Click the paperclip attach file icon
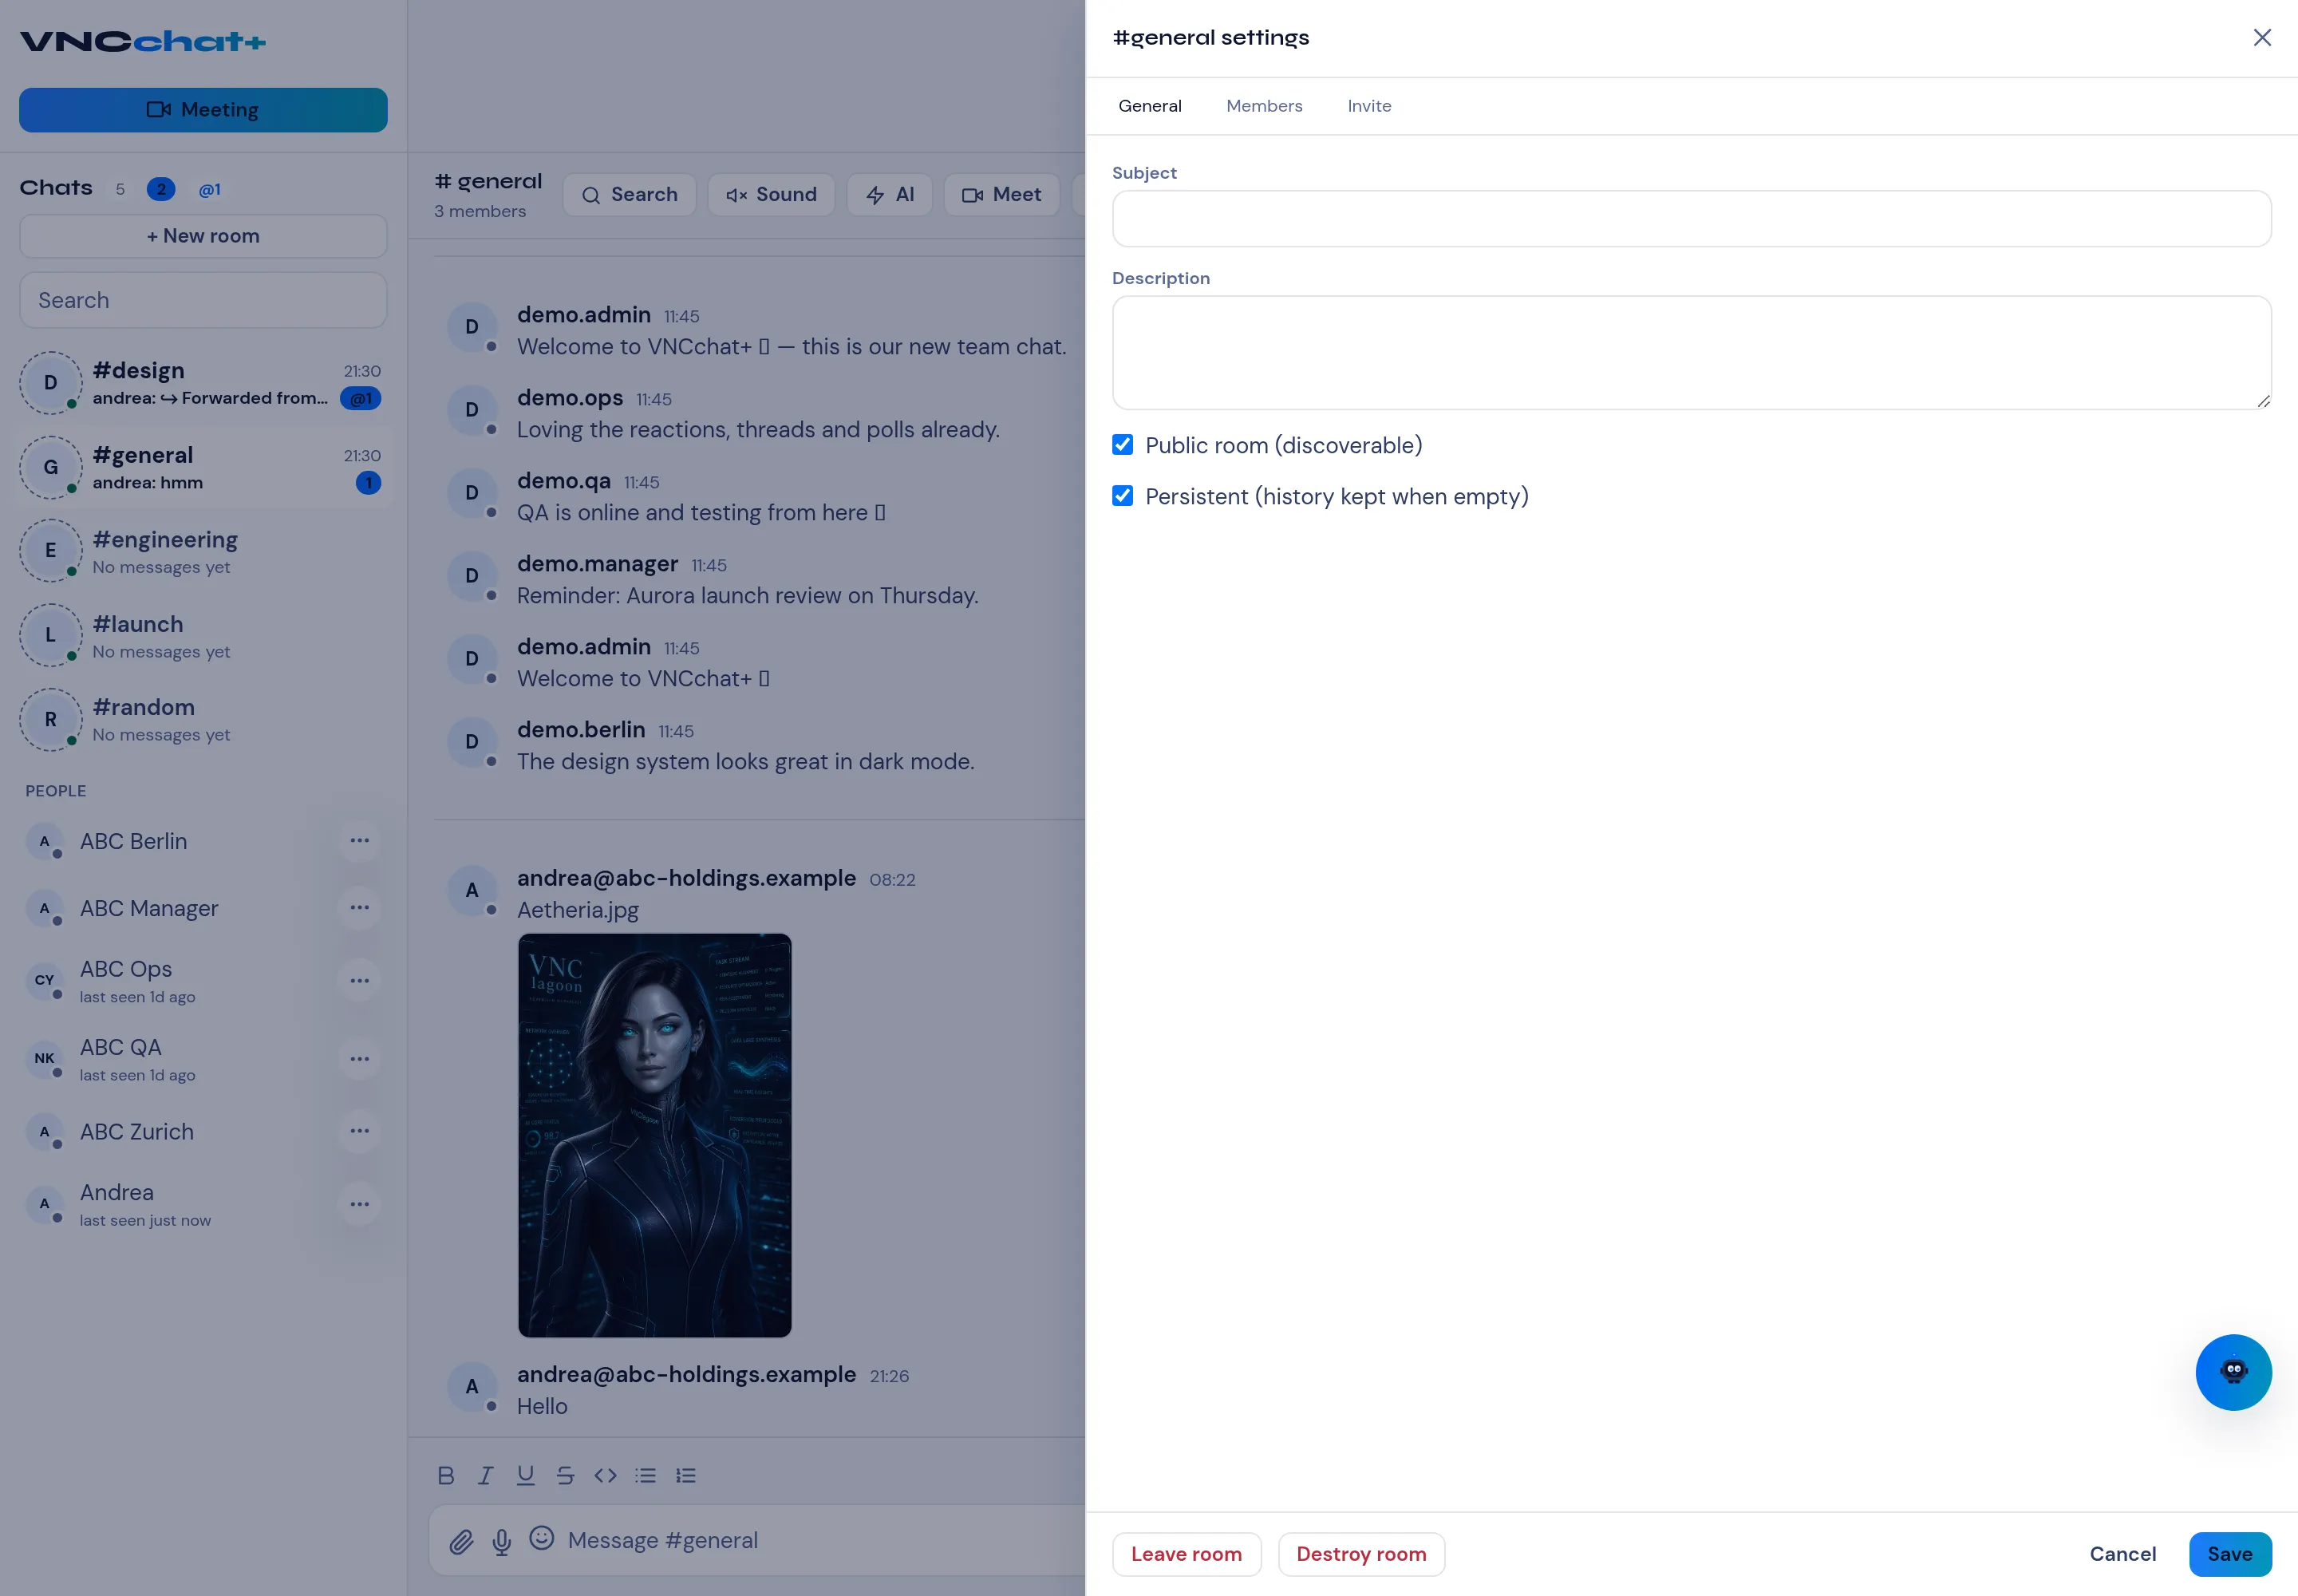The width and height of the screenshot is (2298, 1596). 461,1541
